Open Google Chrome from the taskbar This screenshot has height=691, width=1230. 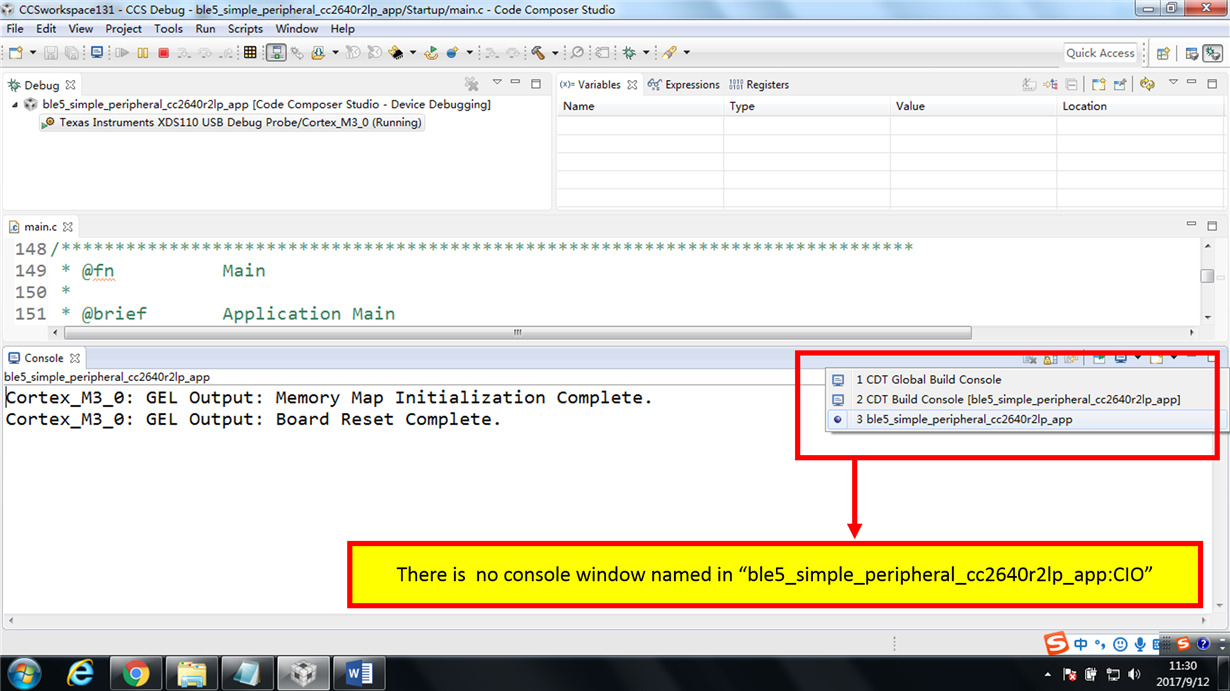136,673
